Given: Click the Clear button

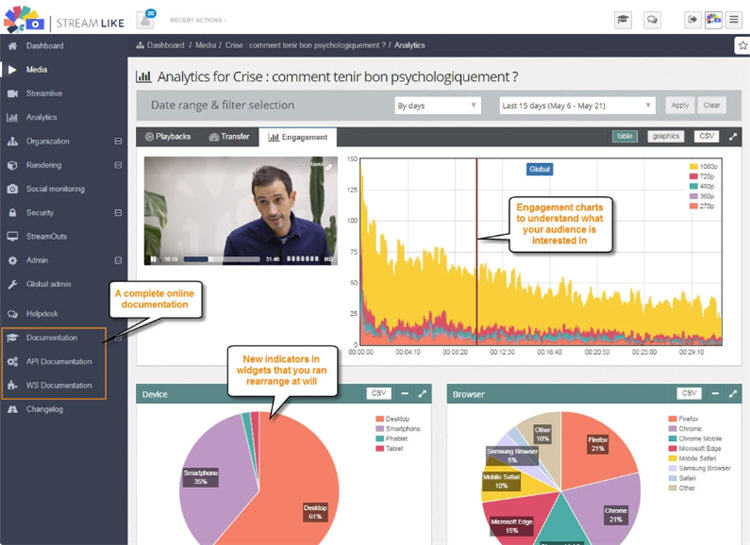Looking at the screenshot, I should pyautogui.click(x=712, y=105).
